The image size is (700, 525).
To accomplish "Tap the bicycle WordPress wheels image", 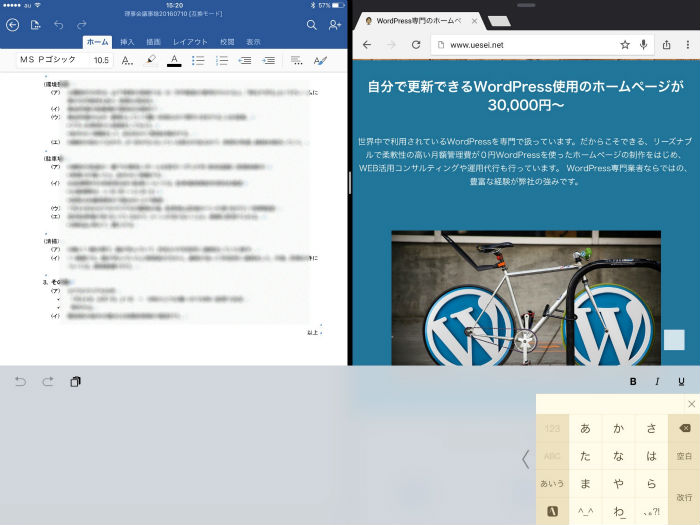I will 526,298.
